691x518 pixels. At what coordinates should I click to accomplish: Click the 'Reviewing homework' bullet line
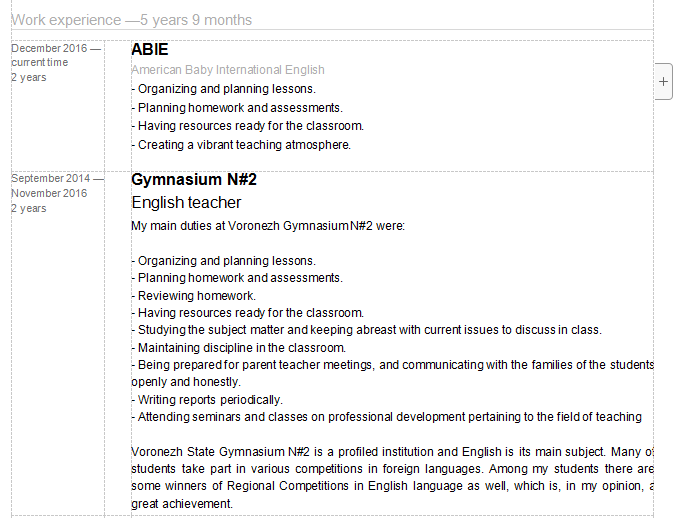[194, 296]
